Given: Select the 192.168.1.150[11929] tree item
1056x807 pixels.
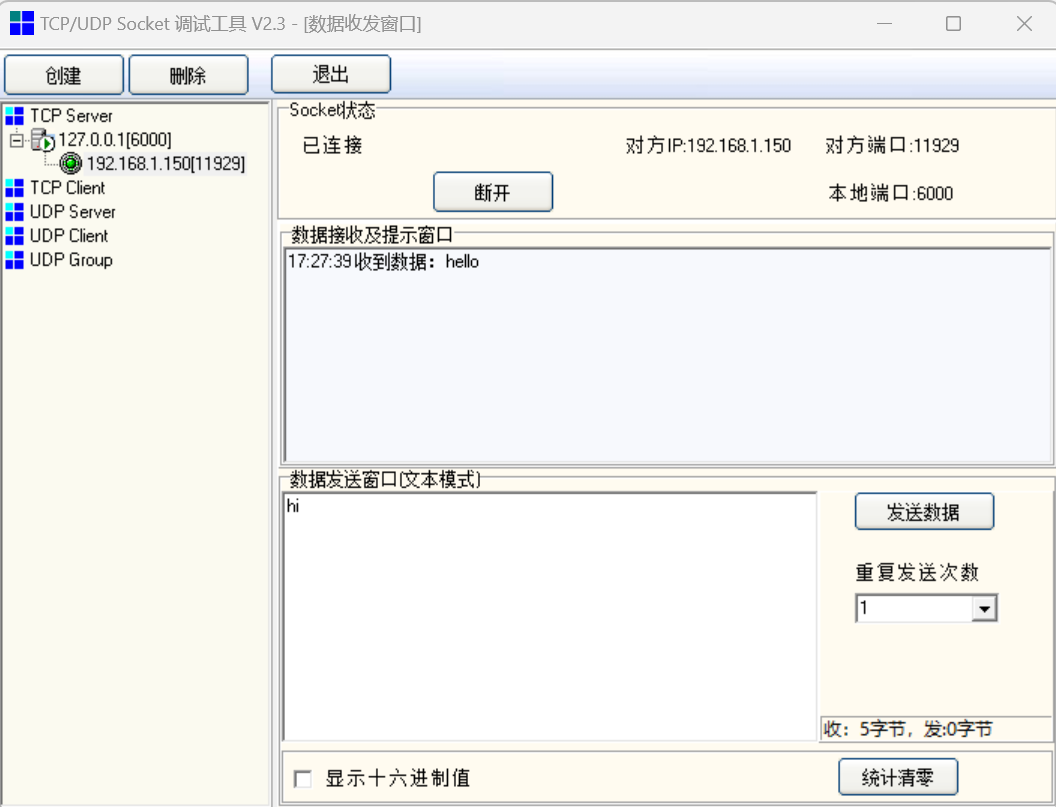Looking at the screenshot, I should point(165,164).
